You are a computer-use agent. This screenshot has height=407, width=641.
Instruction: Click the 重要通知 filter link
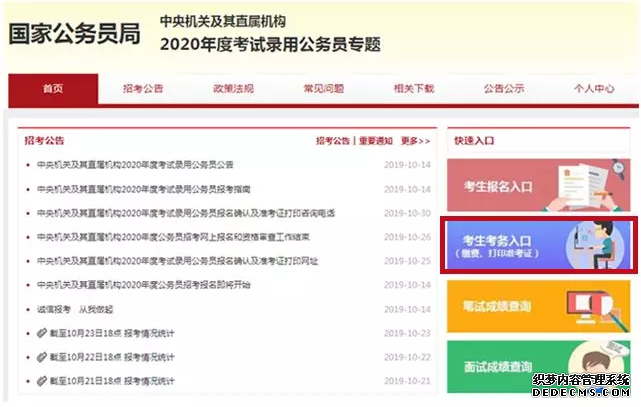coord(376,141)
